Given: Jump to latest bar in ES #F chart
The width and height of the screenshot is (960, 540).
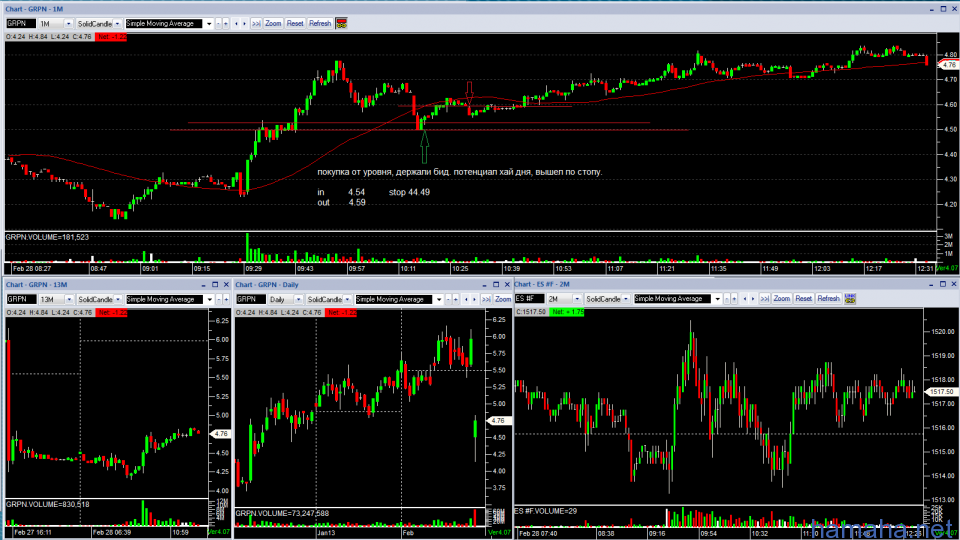Looking at the screenshot, I should click(x=763, y=299).
